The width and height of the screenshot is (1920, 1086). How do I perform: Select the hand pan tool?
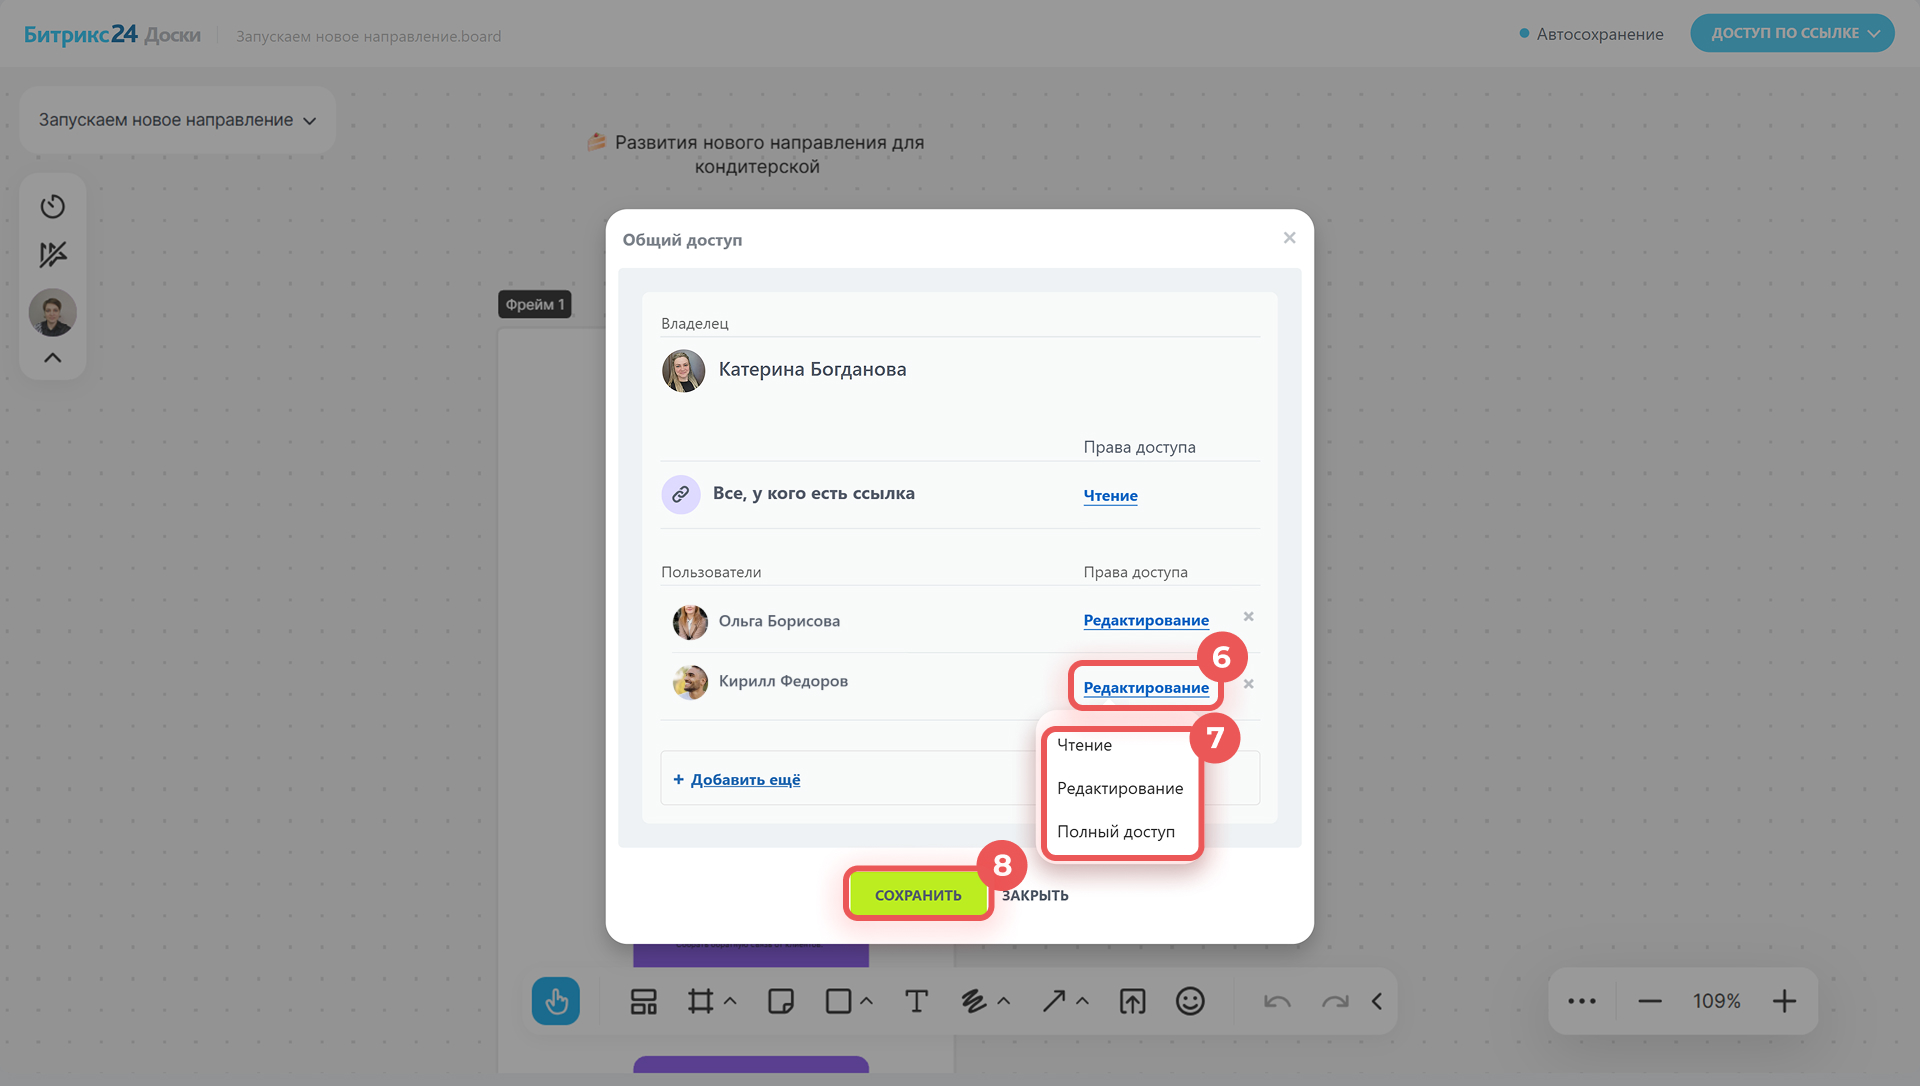point(556,1001)
